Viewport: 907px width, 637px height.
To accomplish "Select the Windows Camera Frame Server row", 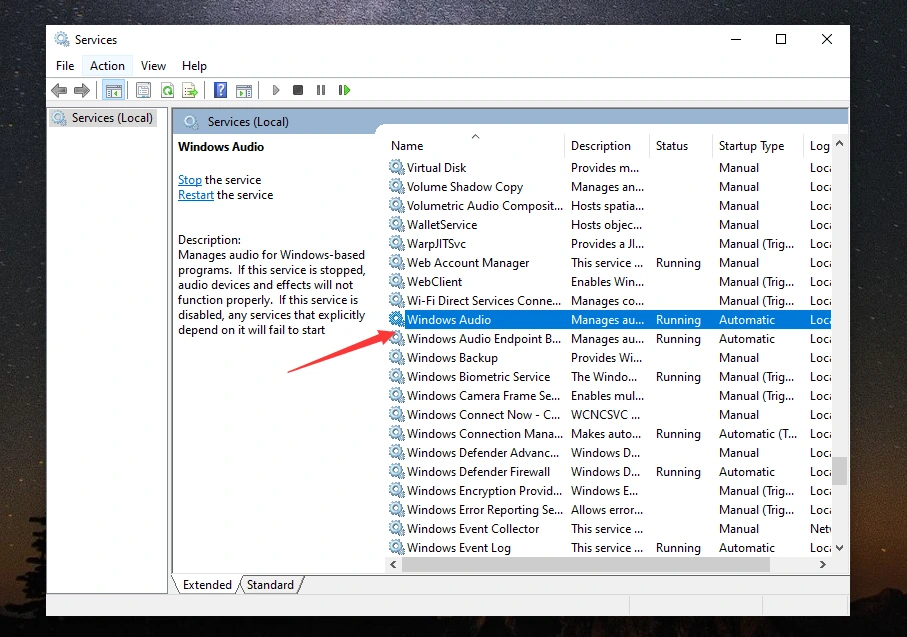I will pos(609,396).
